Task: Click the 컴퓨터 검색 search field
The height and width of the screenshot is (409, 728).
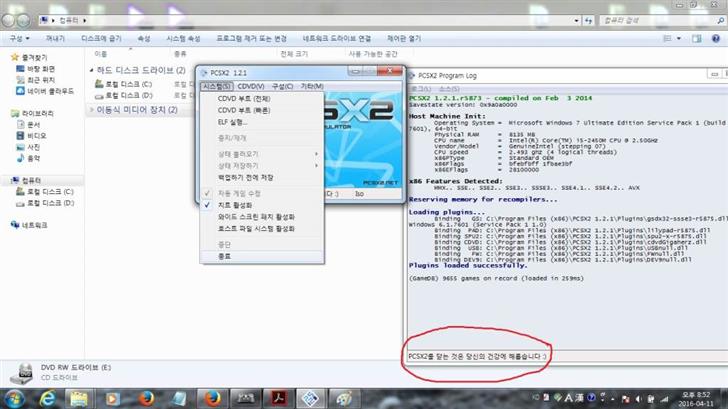Action: (x=662, y=20)
